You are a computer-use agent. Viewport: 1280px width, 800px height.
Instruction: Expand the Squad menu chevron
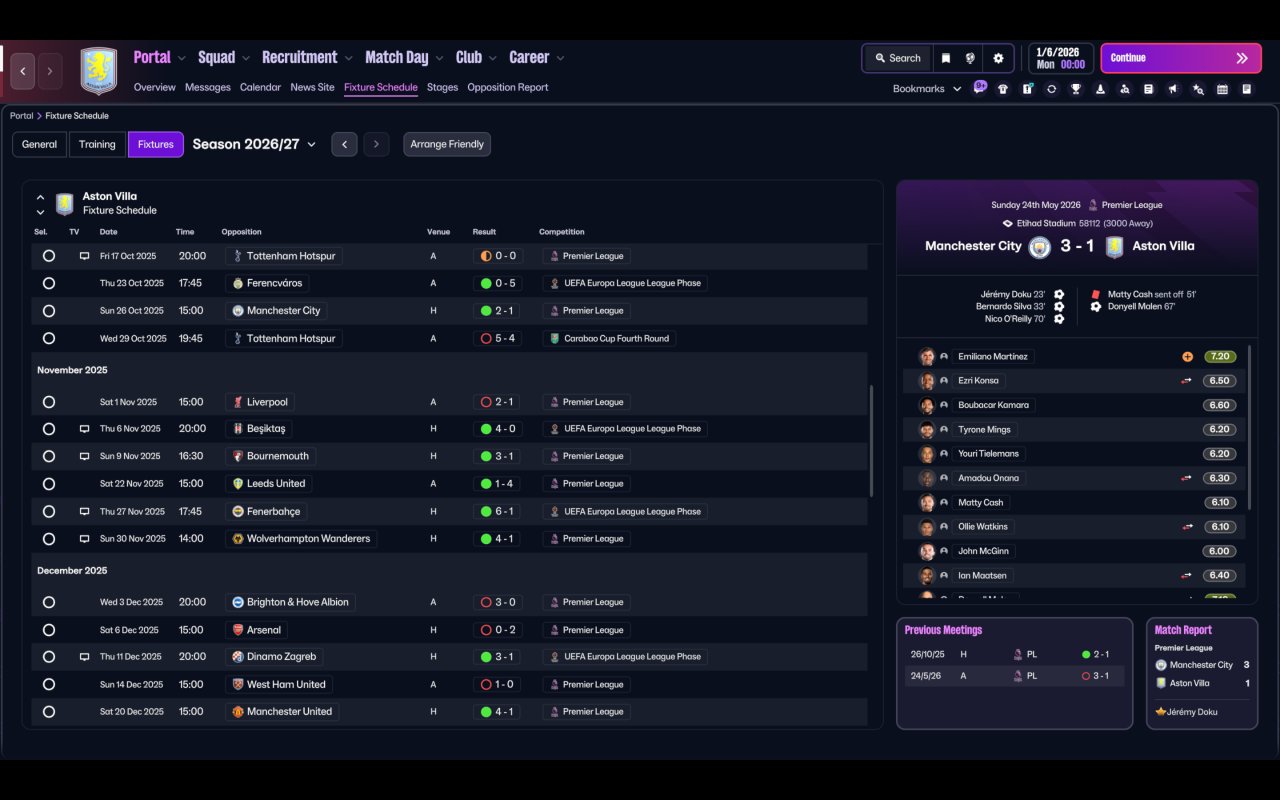(246, 58)
